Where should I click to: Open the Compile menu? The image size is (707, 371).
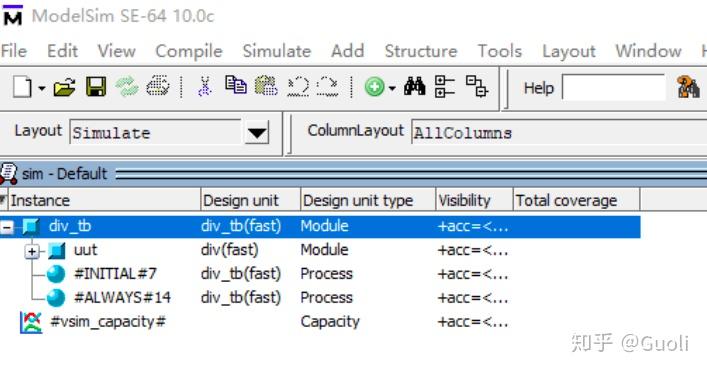pyautogui.click(x=189, y=51)
